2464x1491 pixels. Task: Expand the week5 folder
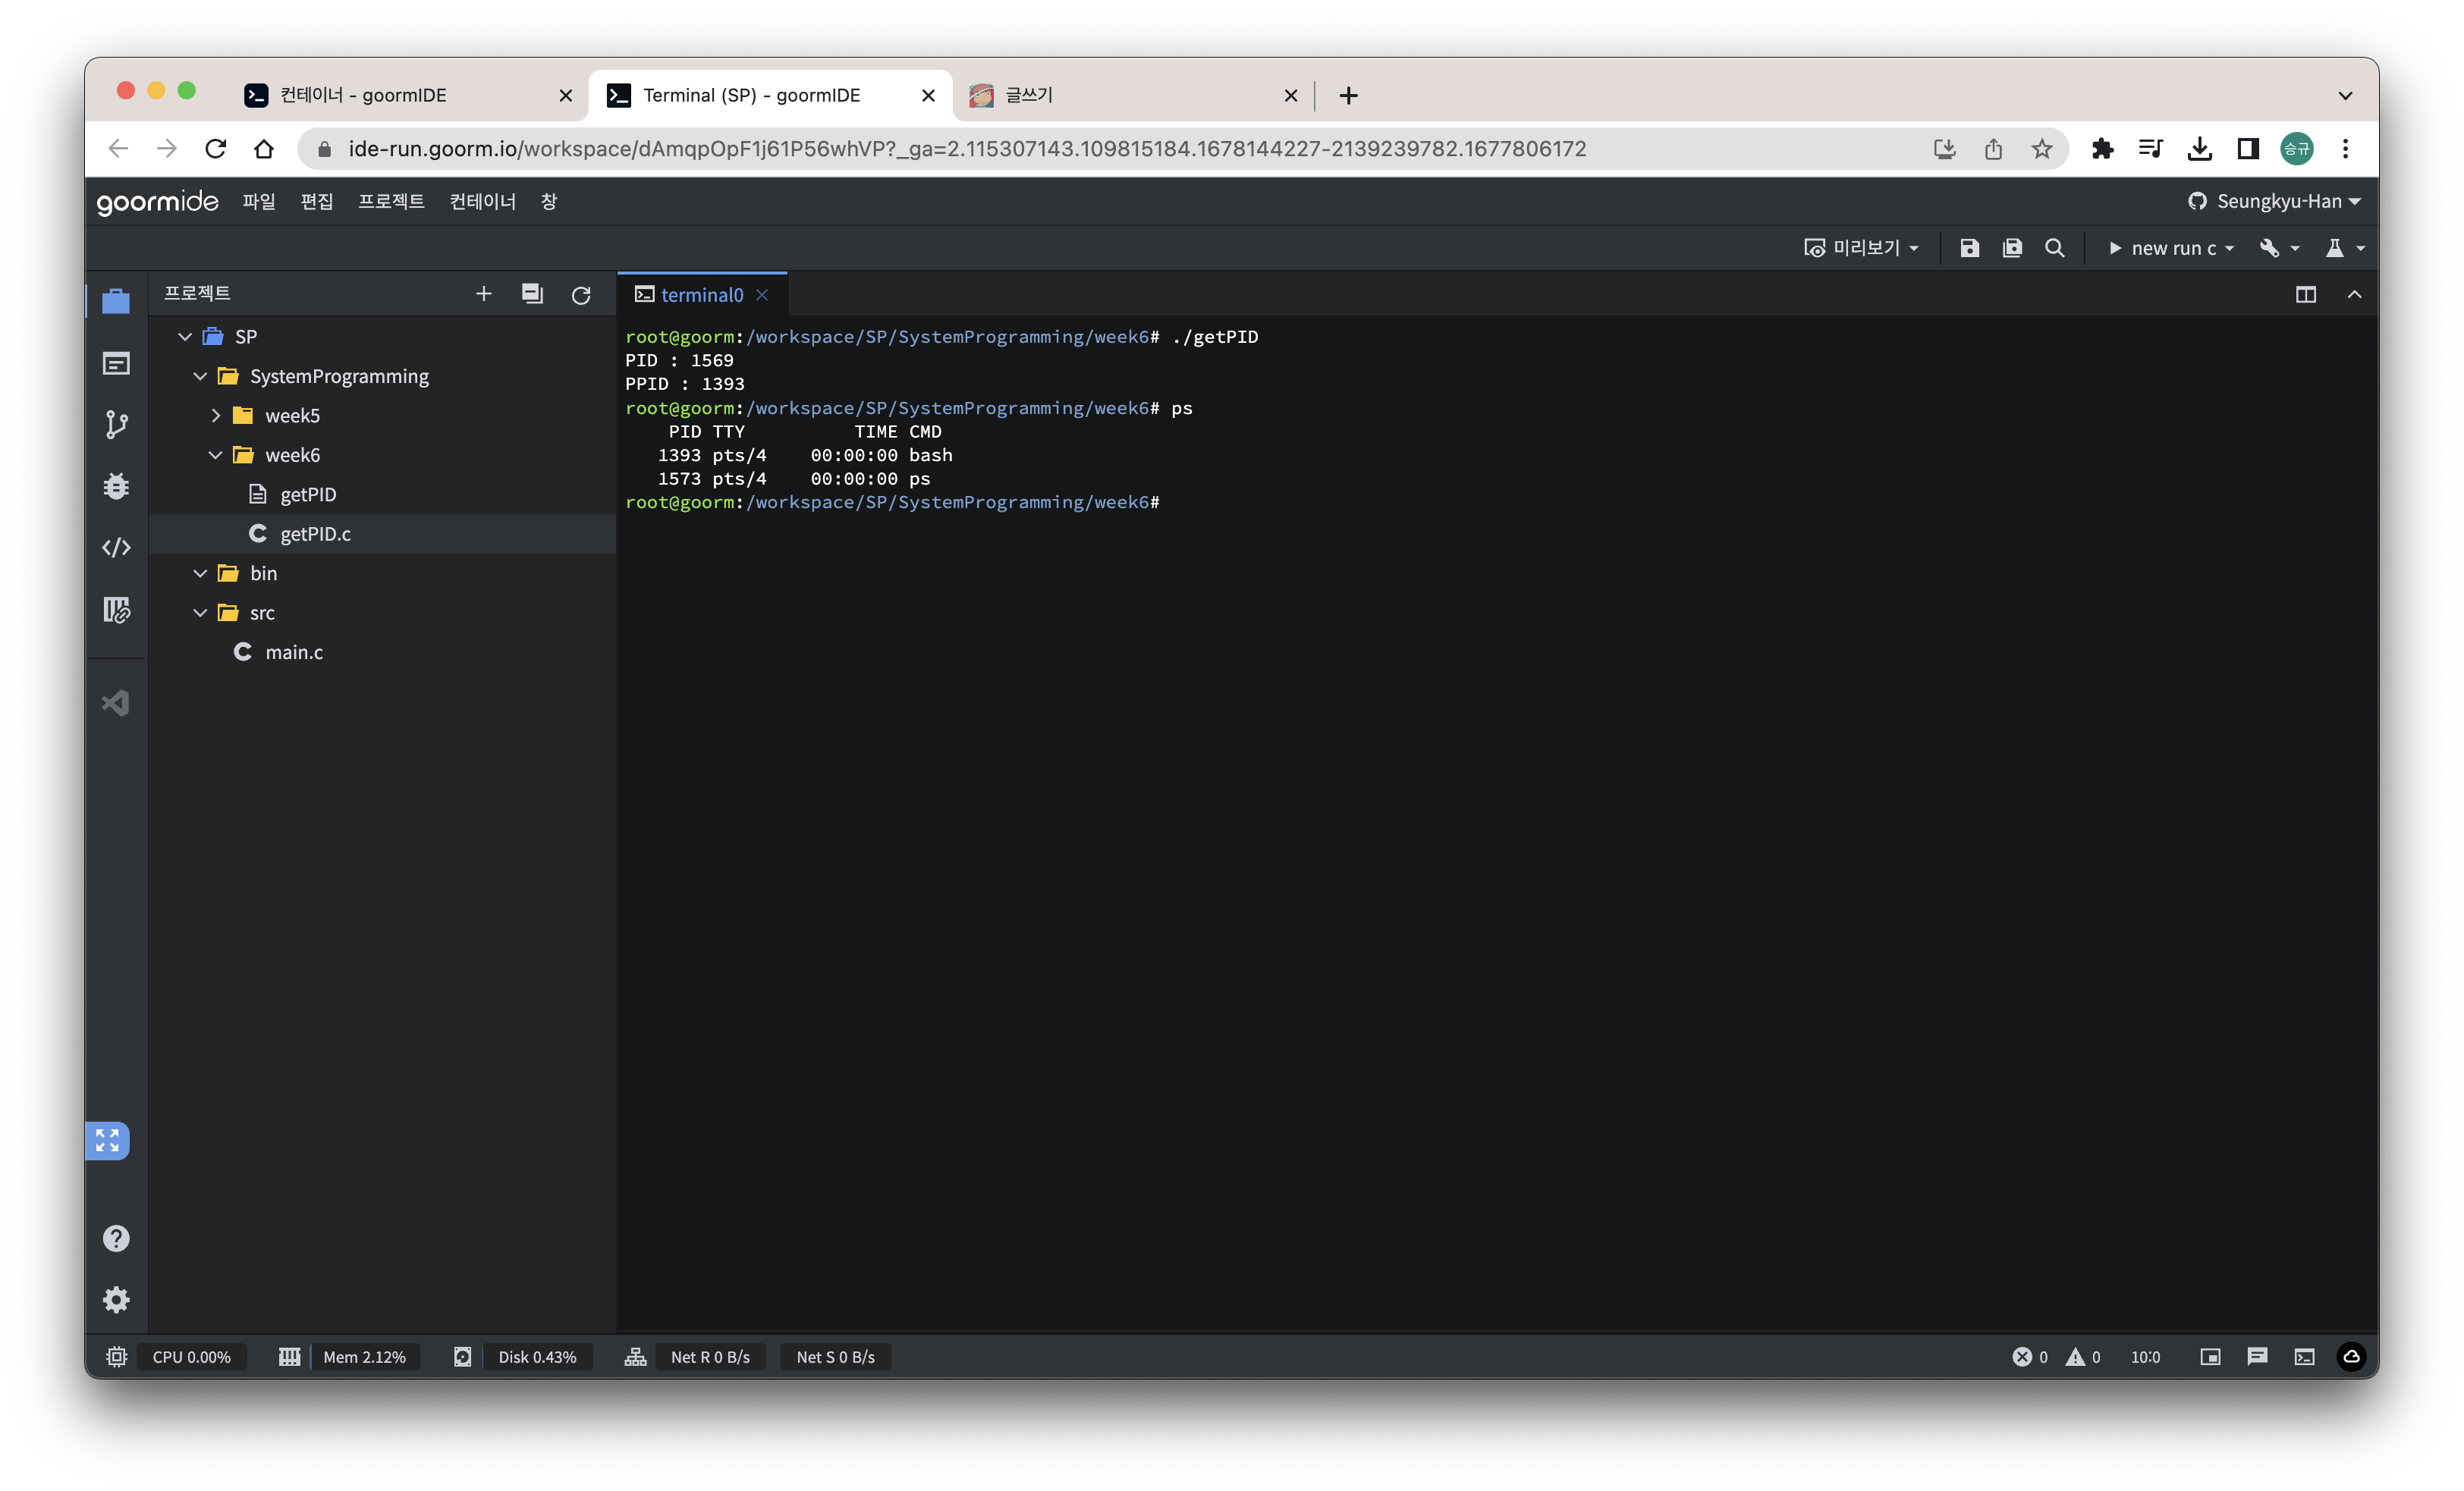pyautogui.click(x=215, y=416)
